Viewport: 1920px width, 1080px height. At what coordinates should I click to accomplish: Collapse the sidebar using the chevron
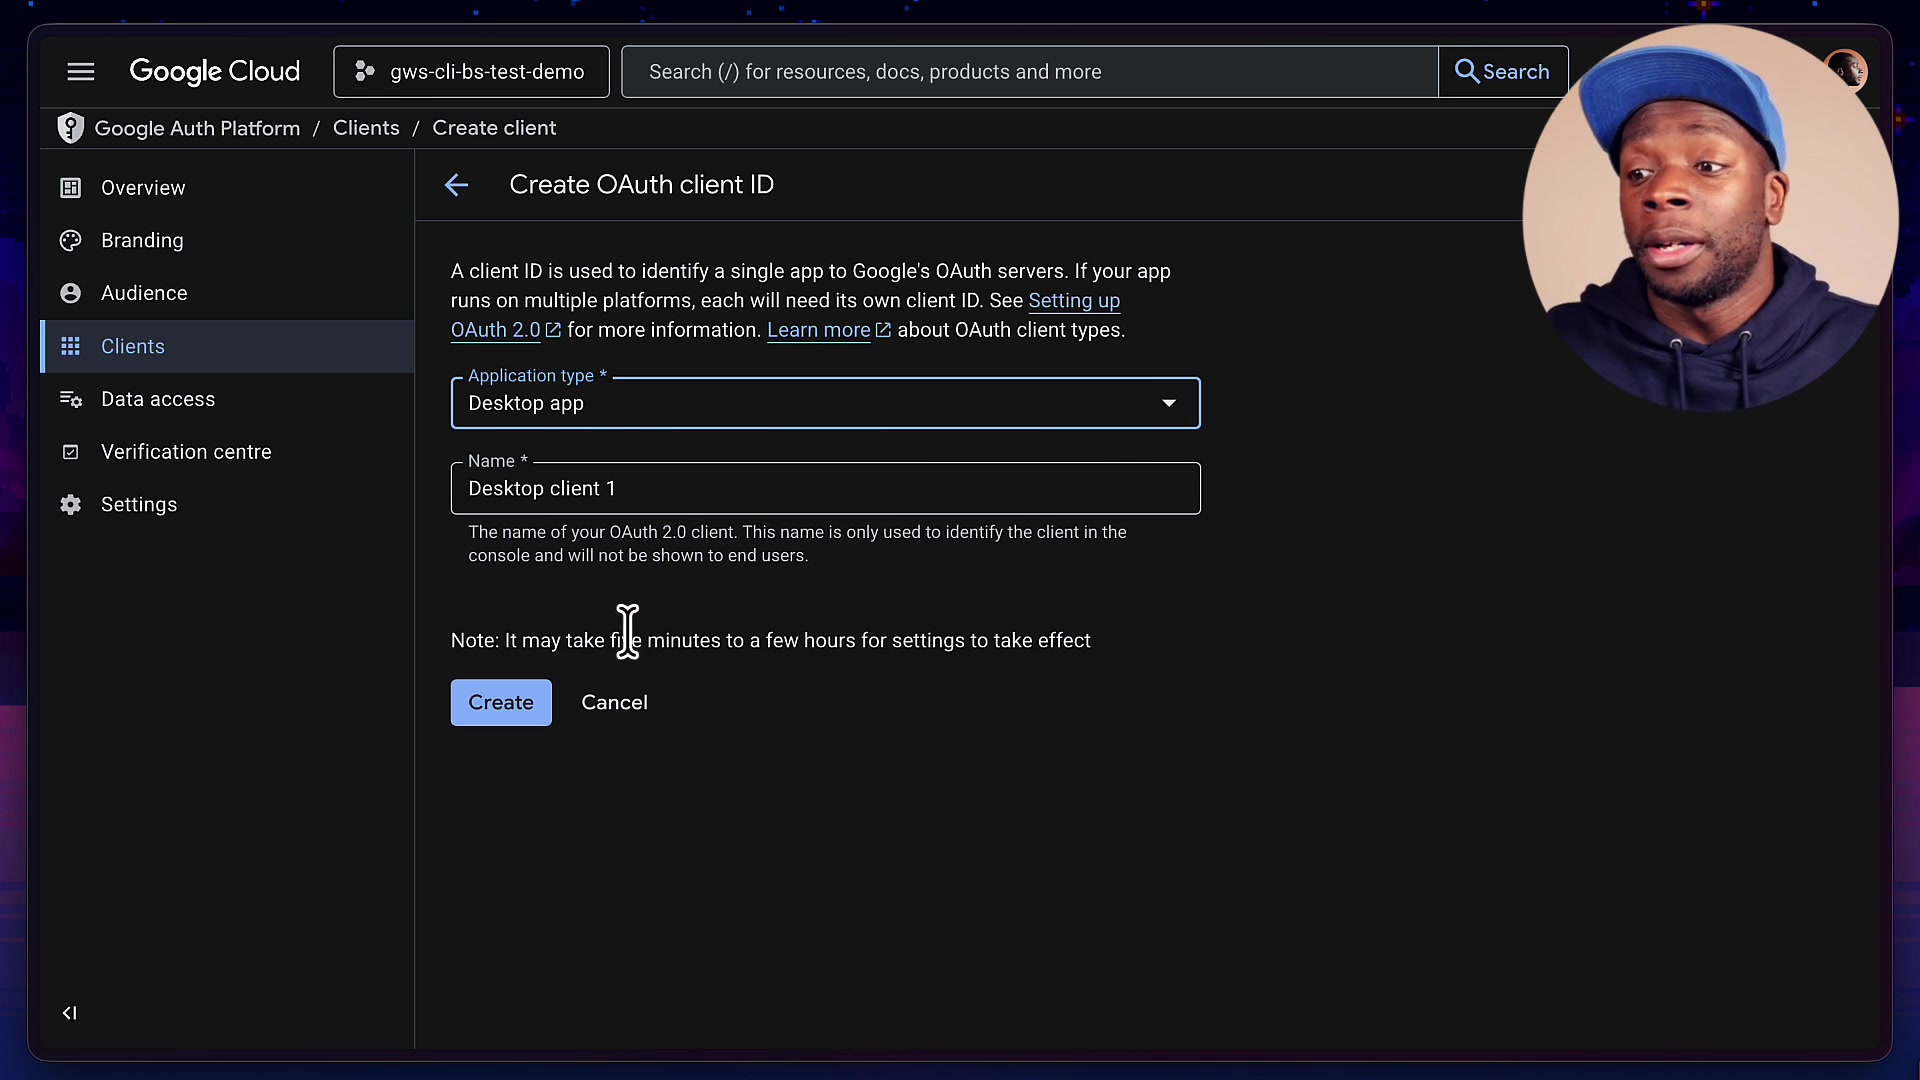tap(69, 1012)
